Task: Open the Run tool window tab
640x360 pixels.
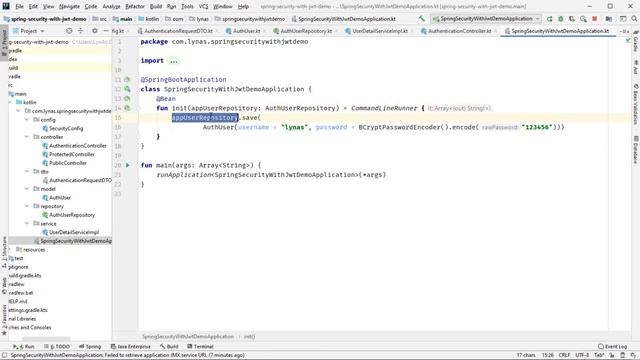Action: tap(24, 347)
